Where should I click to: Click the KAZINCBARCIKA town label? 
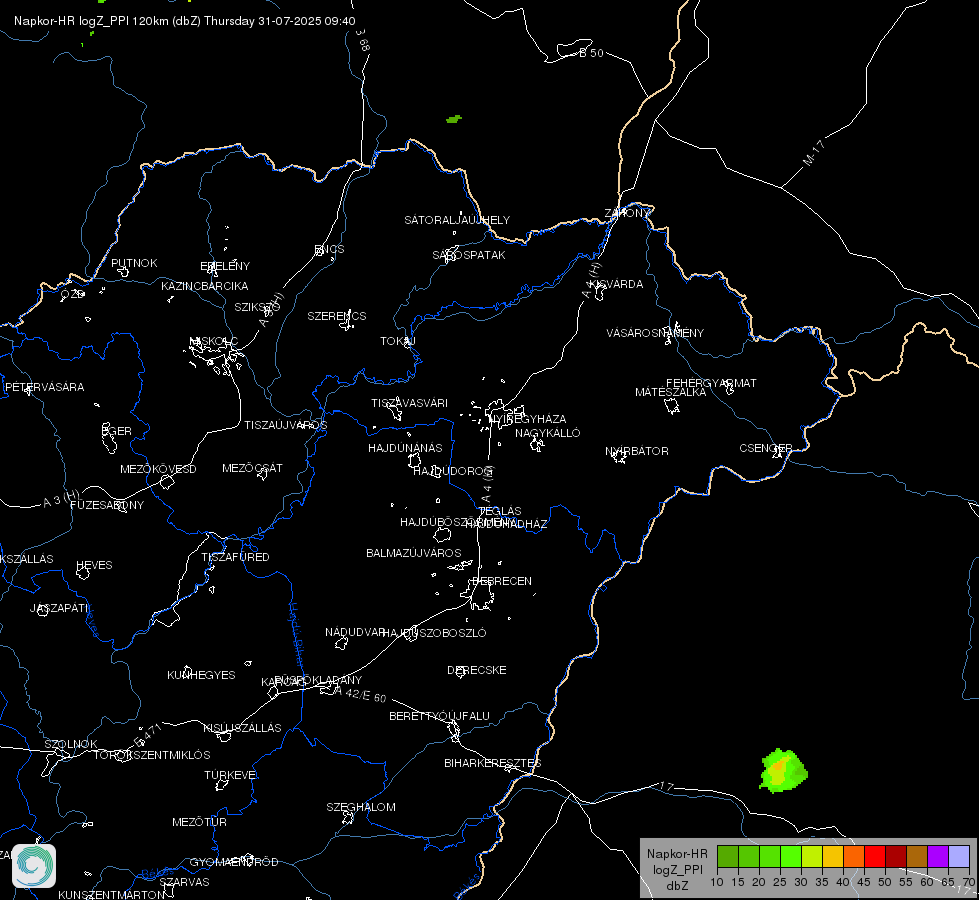pos(205,286)
